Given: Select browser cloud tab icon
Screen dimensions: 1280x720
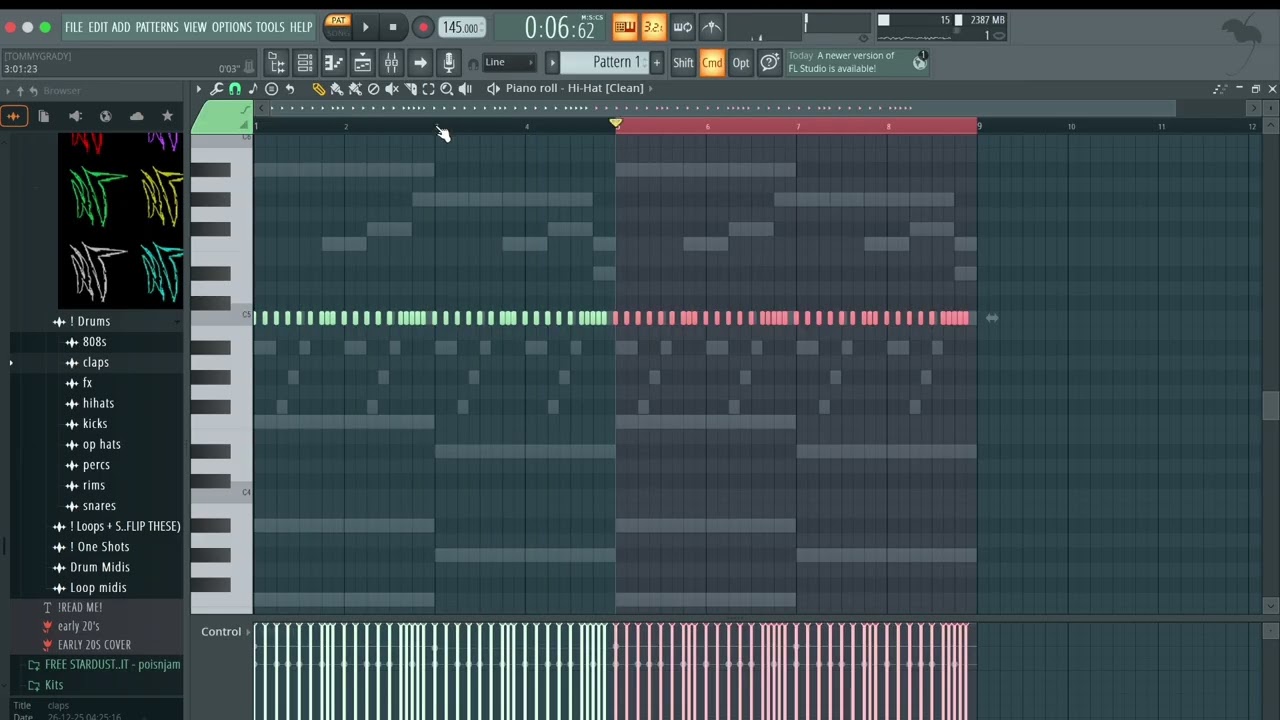Looking at the screenshot, I should point(136,116).
